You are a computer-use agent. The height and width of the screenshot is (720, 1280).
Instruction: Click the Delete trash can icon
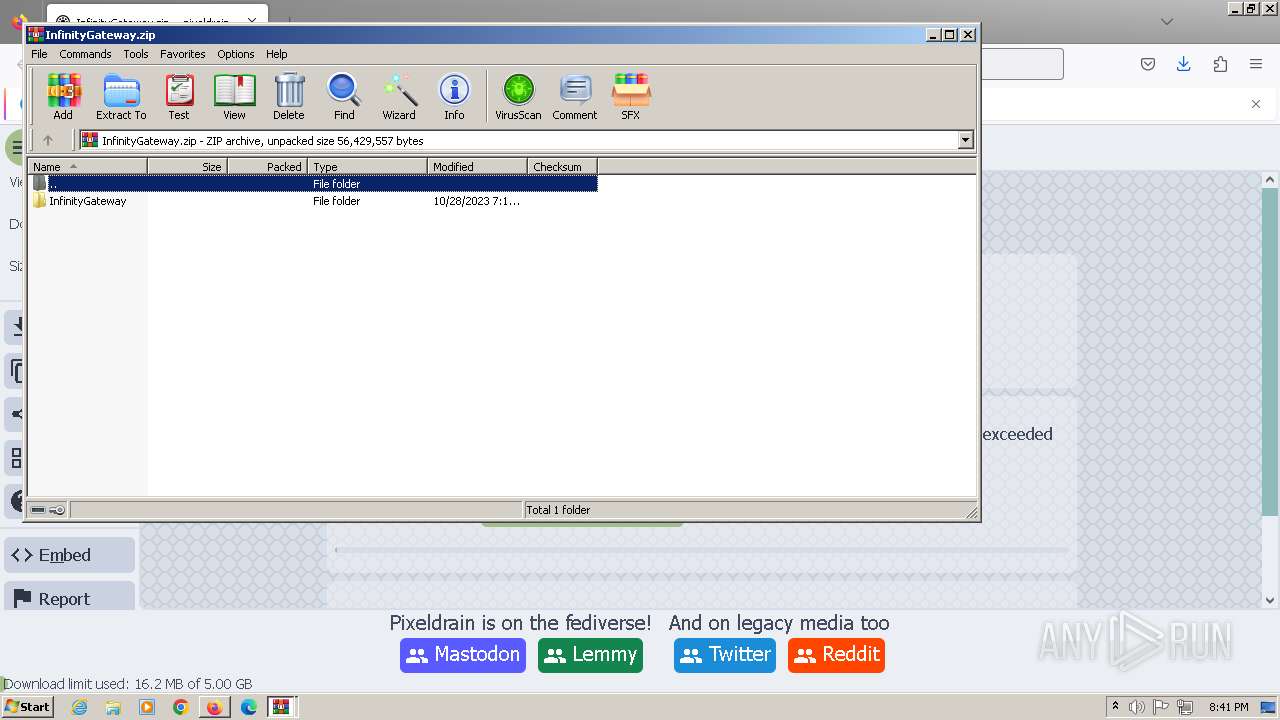click(289, 97)
